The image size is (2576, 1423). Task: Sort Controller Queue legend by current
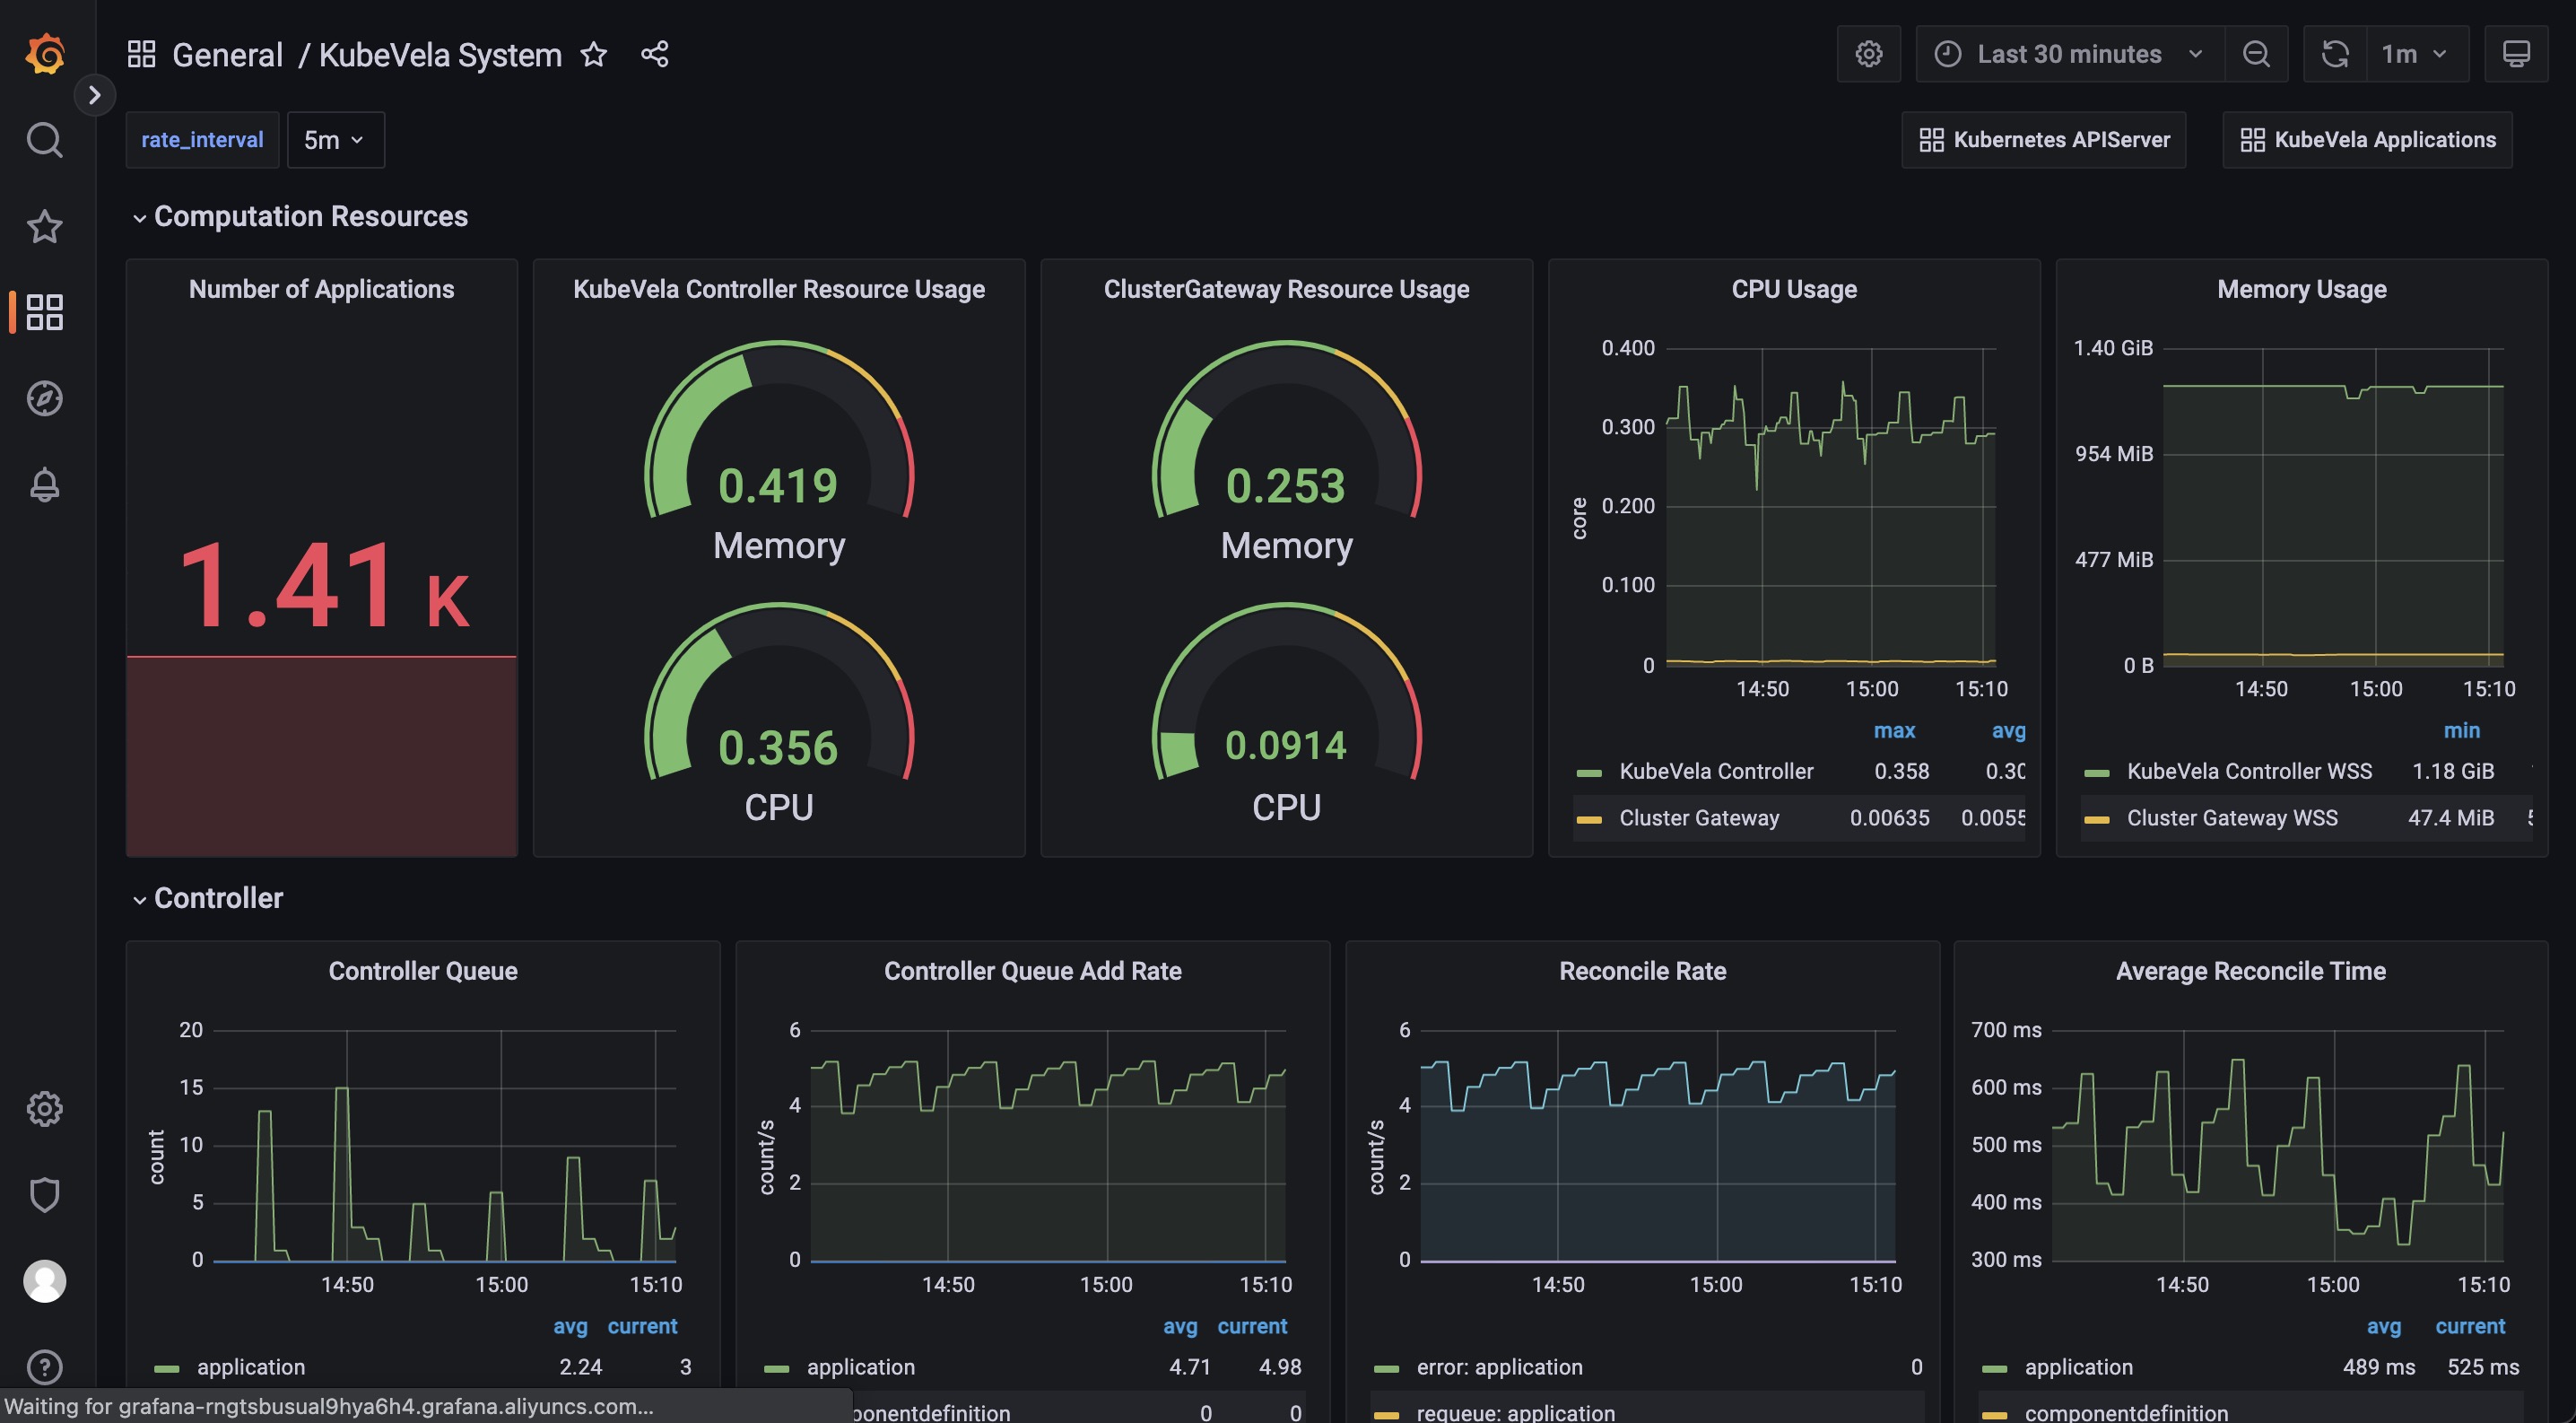click(x=642, y=1326)
